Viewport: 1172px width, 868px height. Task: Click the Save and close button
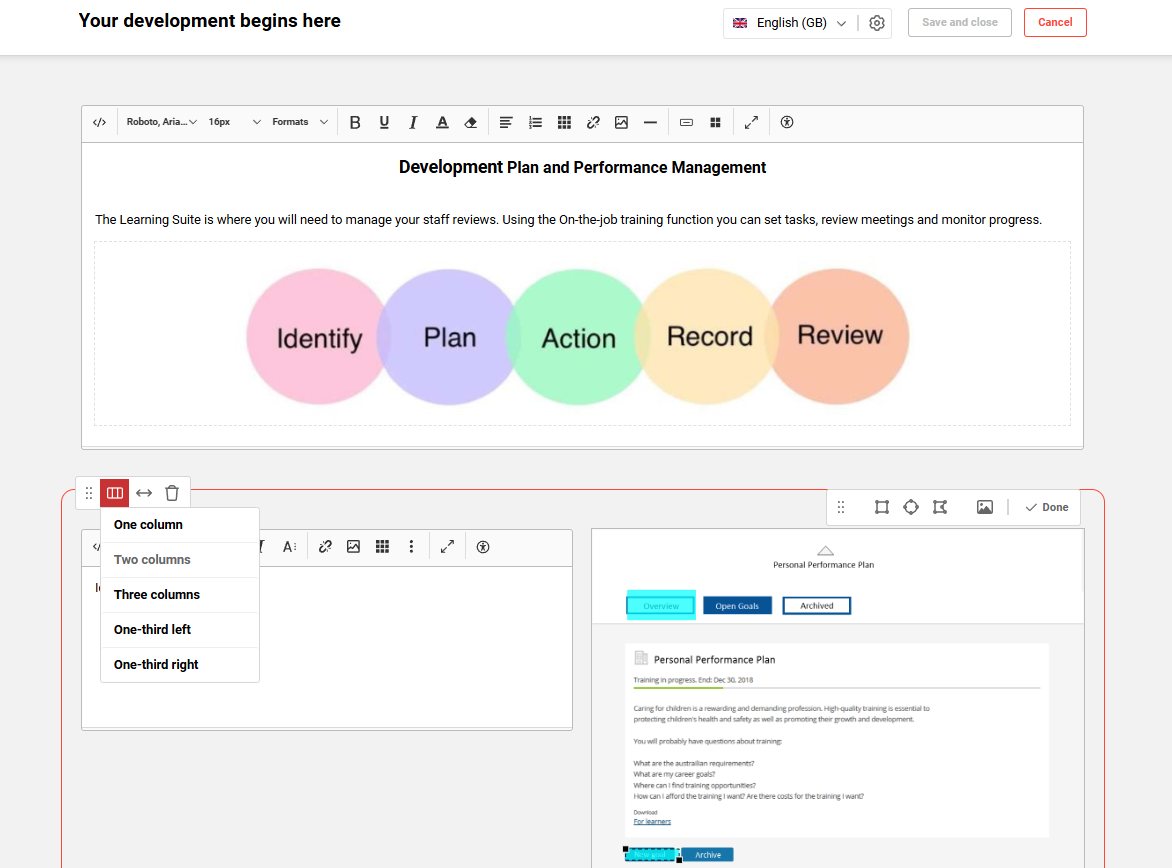(959, 22)
